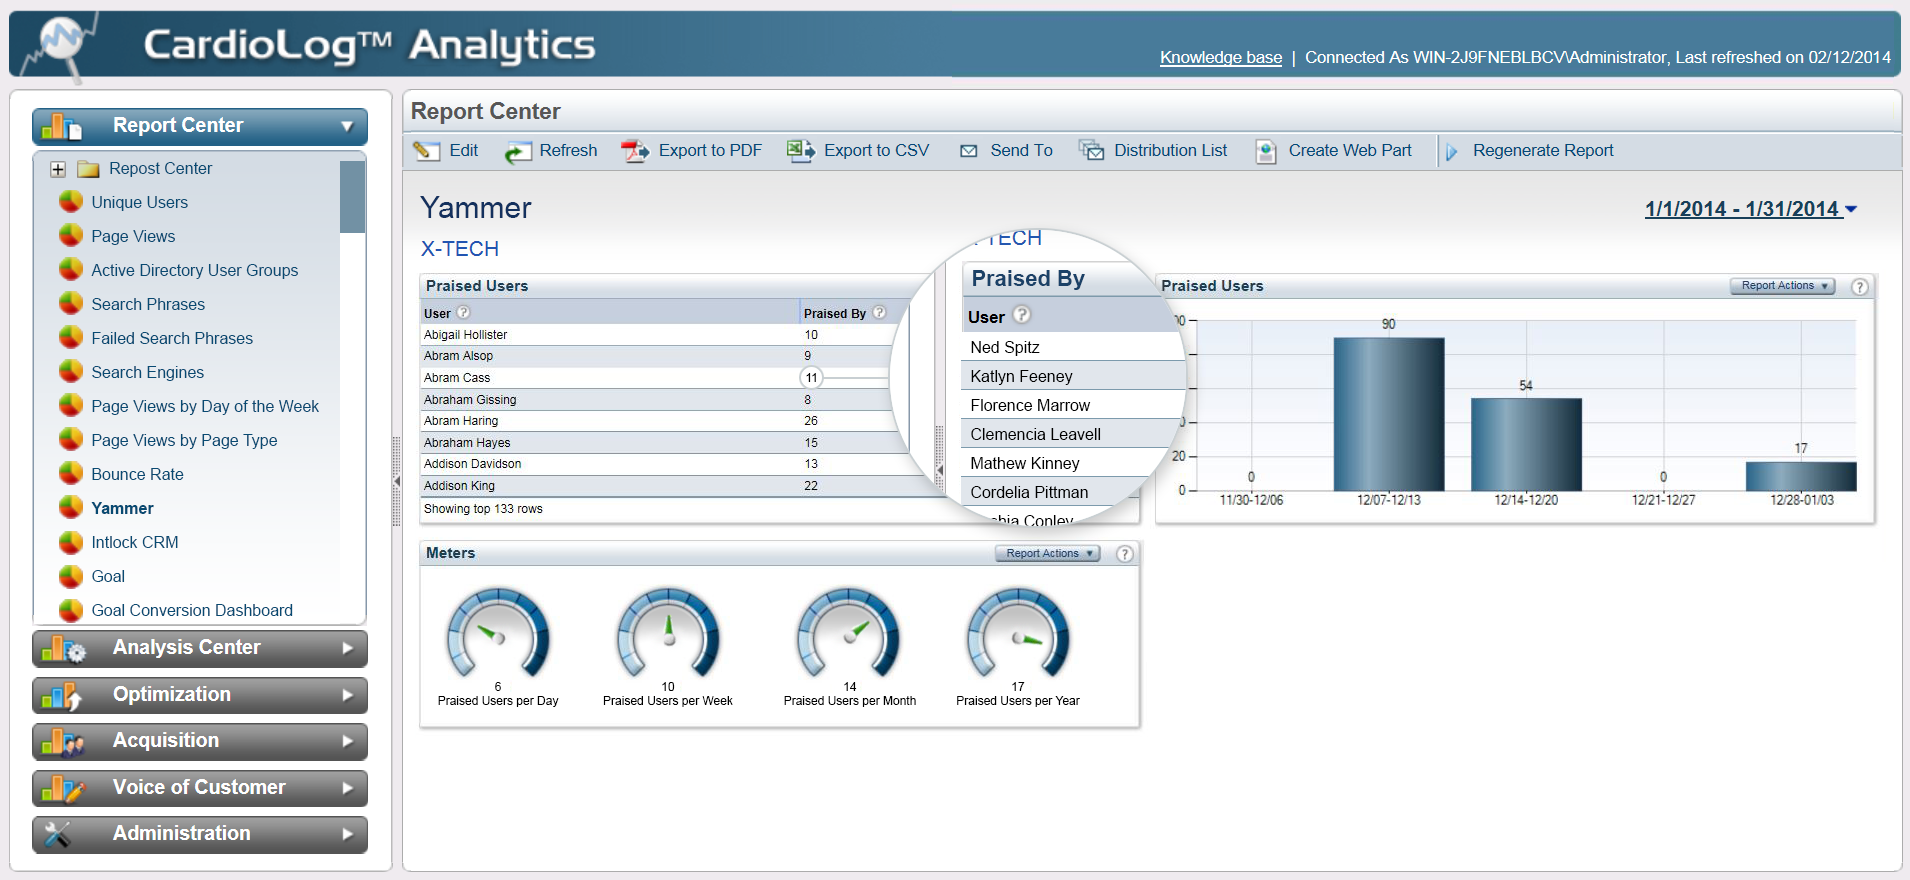Click the Unique Users pie icon
The width and height of the screenshot is (1910, 880).
pos(71,202)
